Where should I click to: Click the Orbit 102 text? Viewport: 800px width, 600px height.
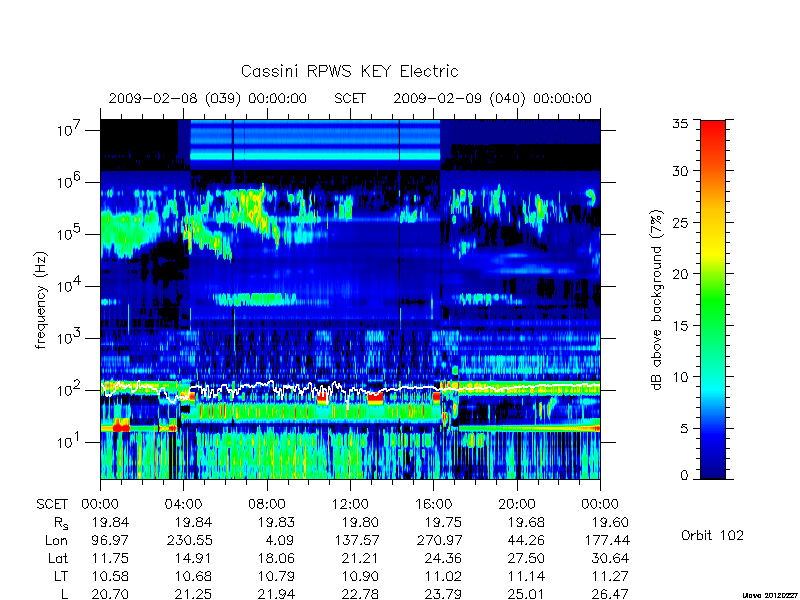pyautogui.click(x=712, y=536)
